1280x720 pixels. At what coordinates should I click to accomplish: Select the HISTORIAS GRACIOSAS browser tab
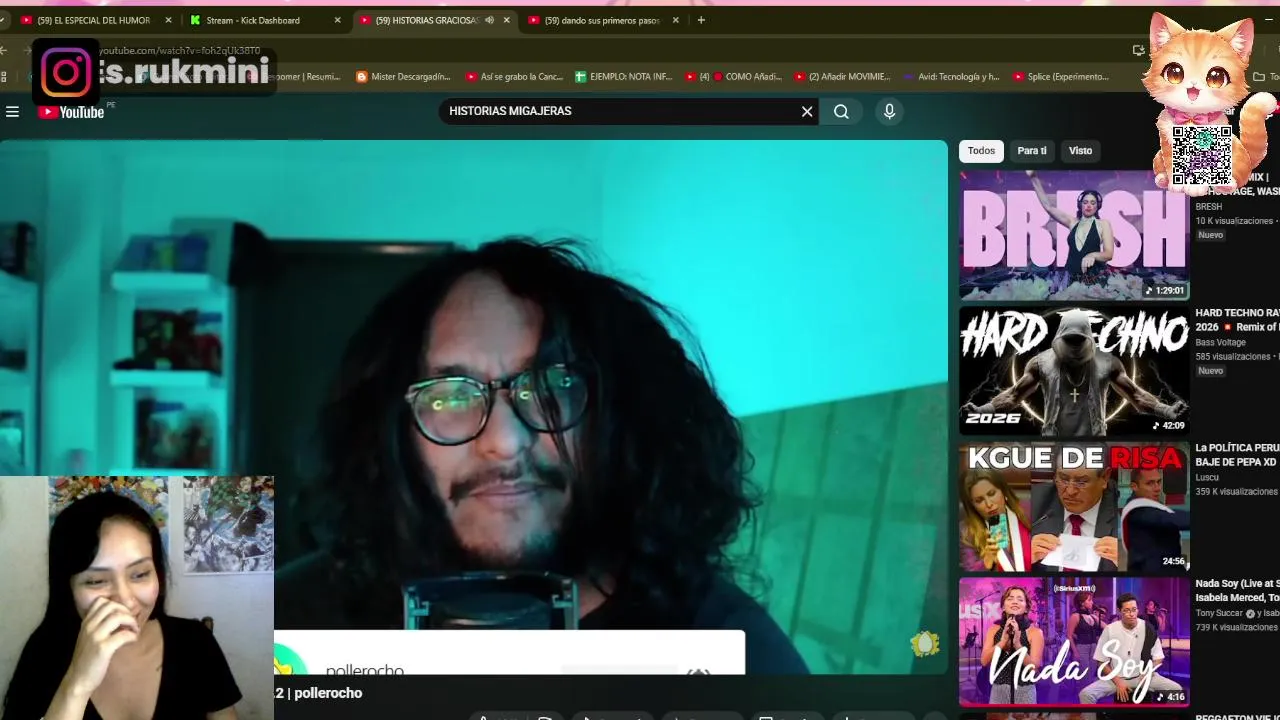pyautogui.click(x=426, y=20)
